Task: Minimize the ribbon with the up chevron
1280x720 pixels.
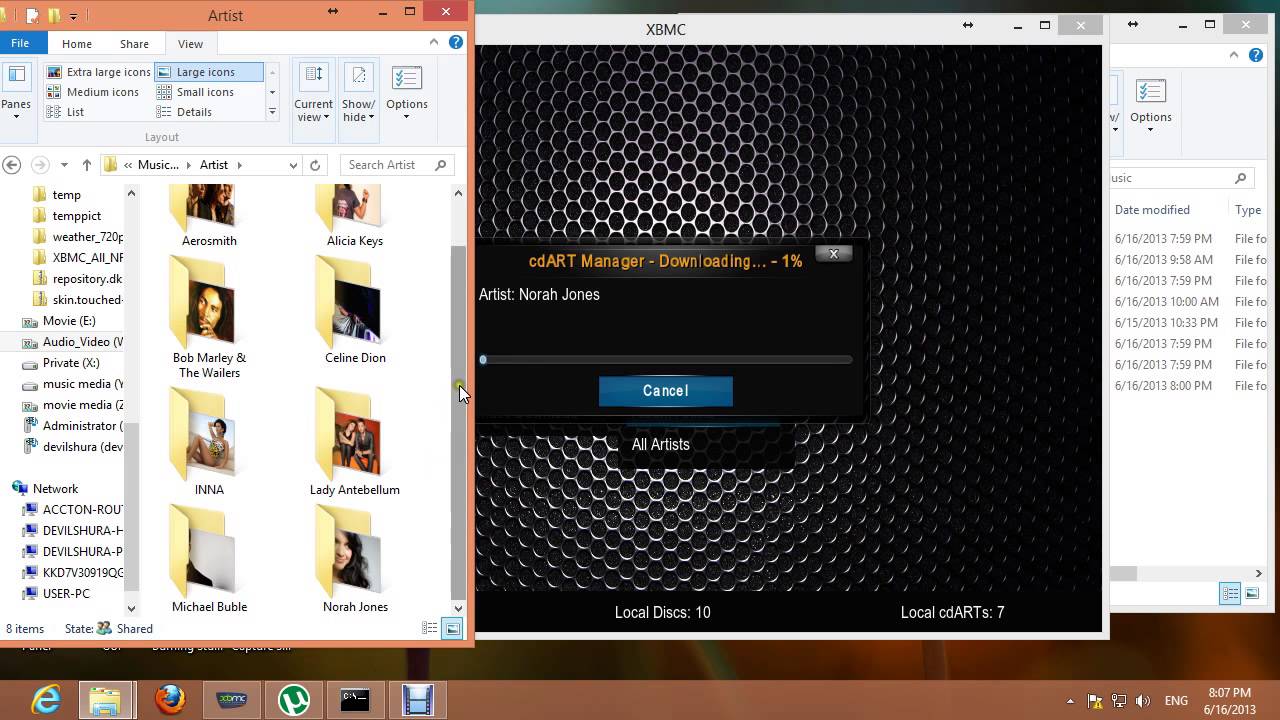Action: [x=434, y=42]
